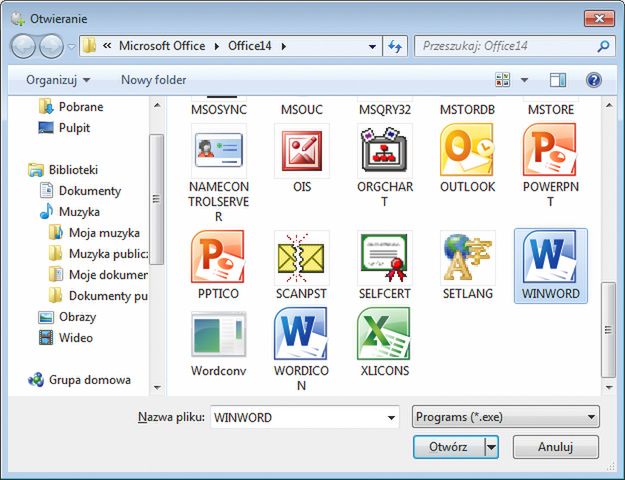This screenshot has height=480, width=625.
Task: Open the Programs (*.exe) file type dropdown
Action: coord(505,417)
